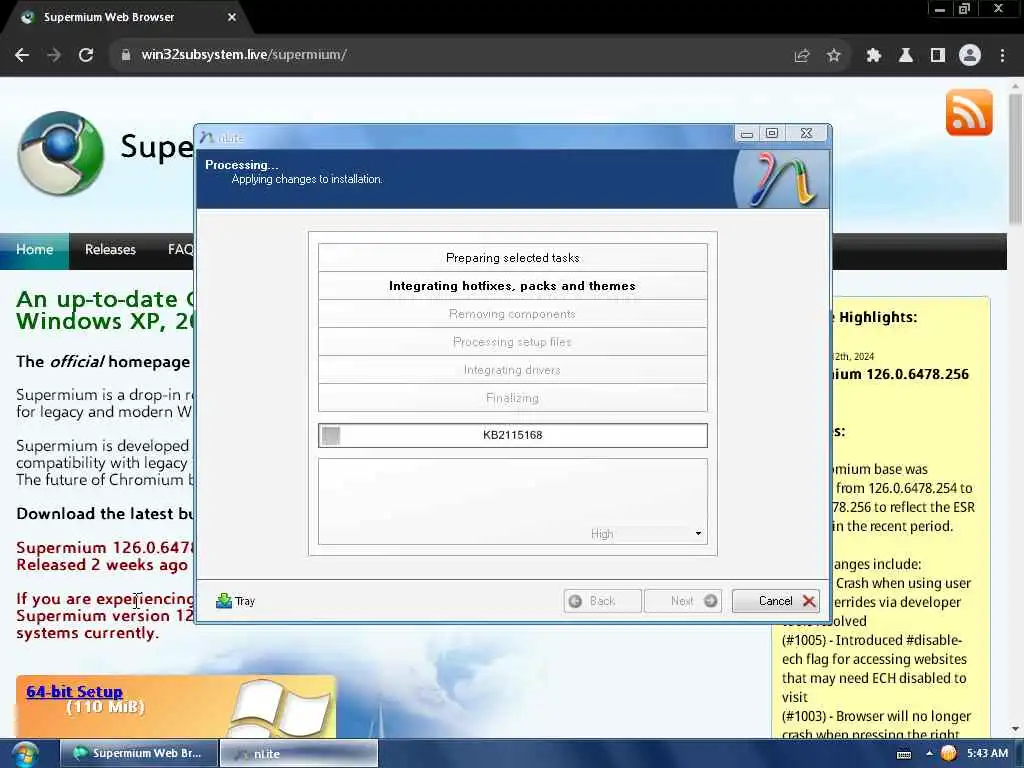
Task: Click the Windows Start orb
Action: 25,754
